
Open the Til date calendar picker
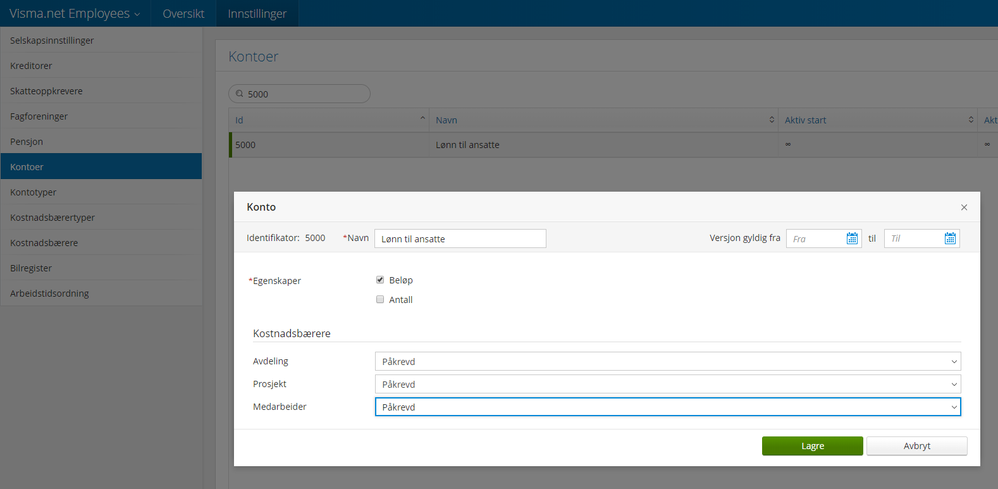tap(950, 239)
